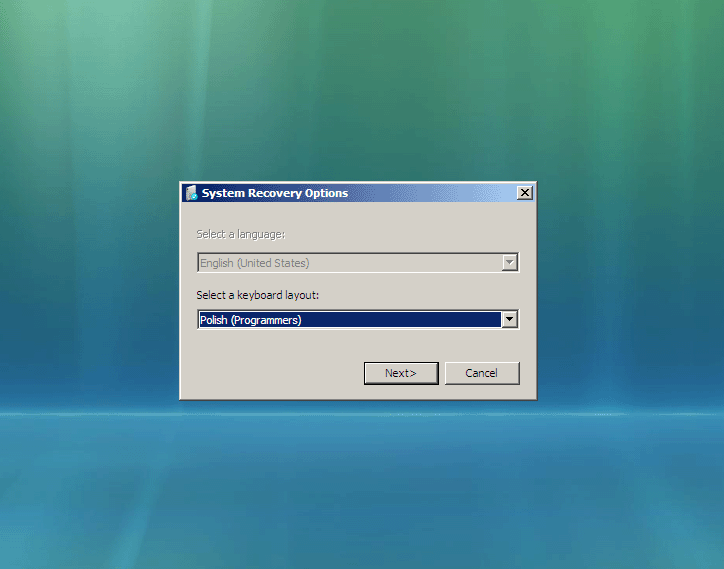Click the 'System Recovery Options' title text

[x=275, y=193]
